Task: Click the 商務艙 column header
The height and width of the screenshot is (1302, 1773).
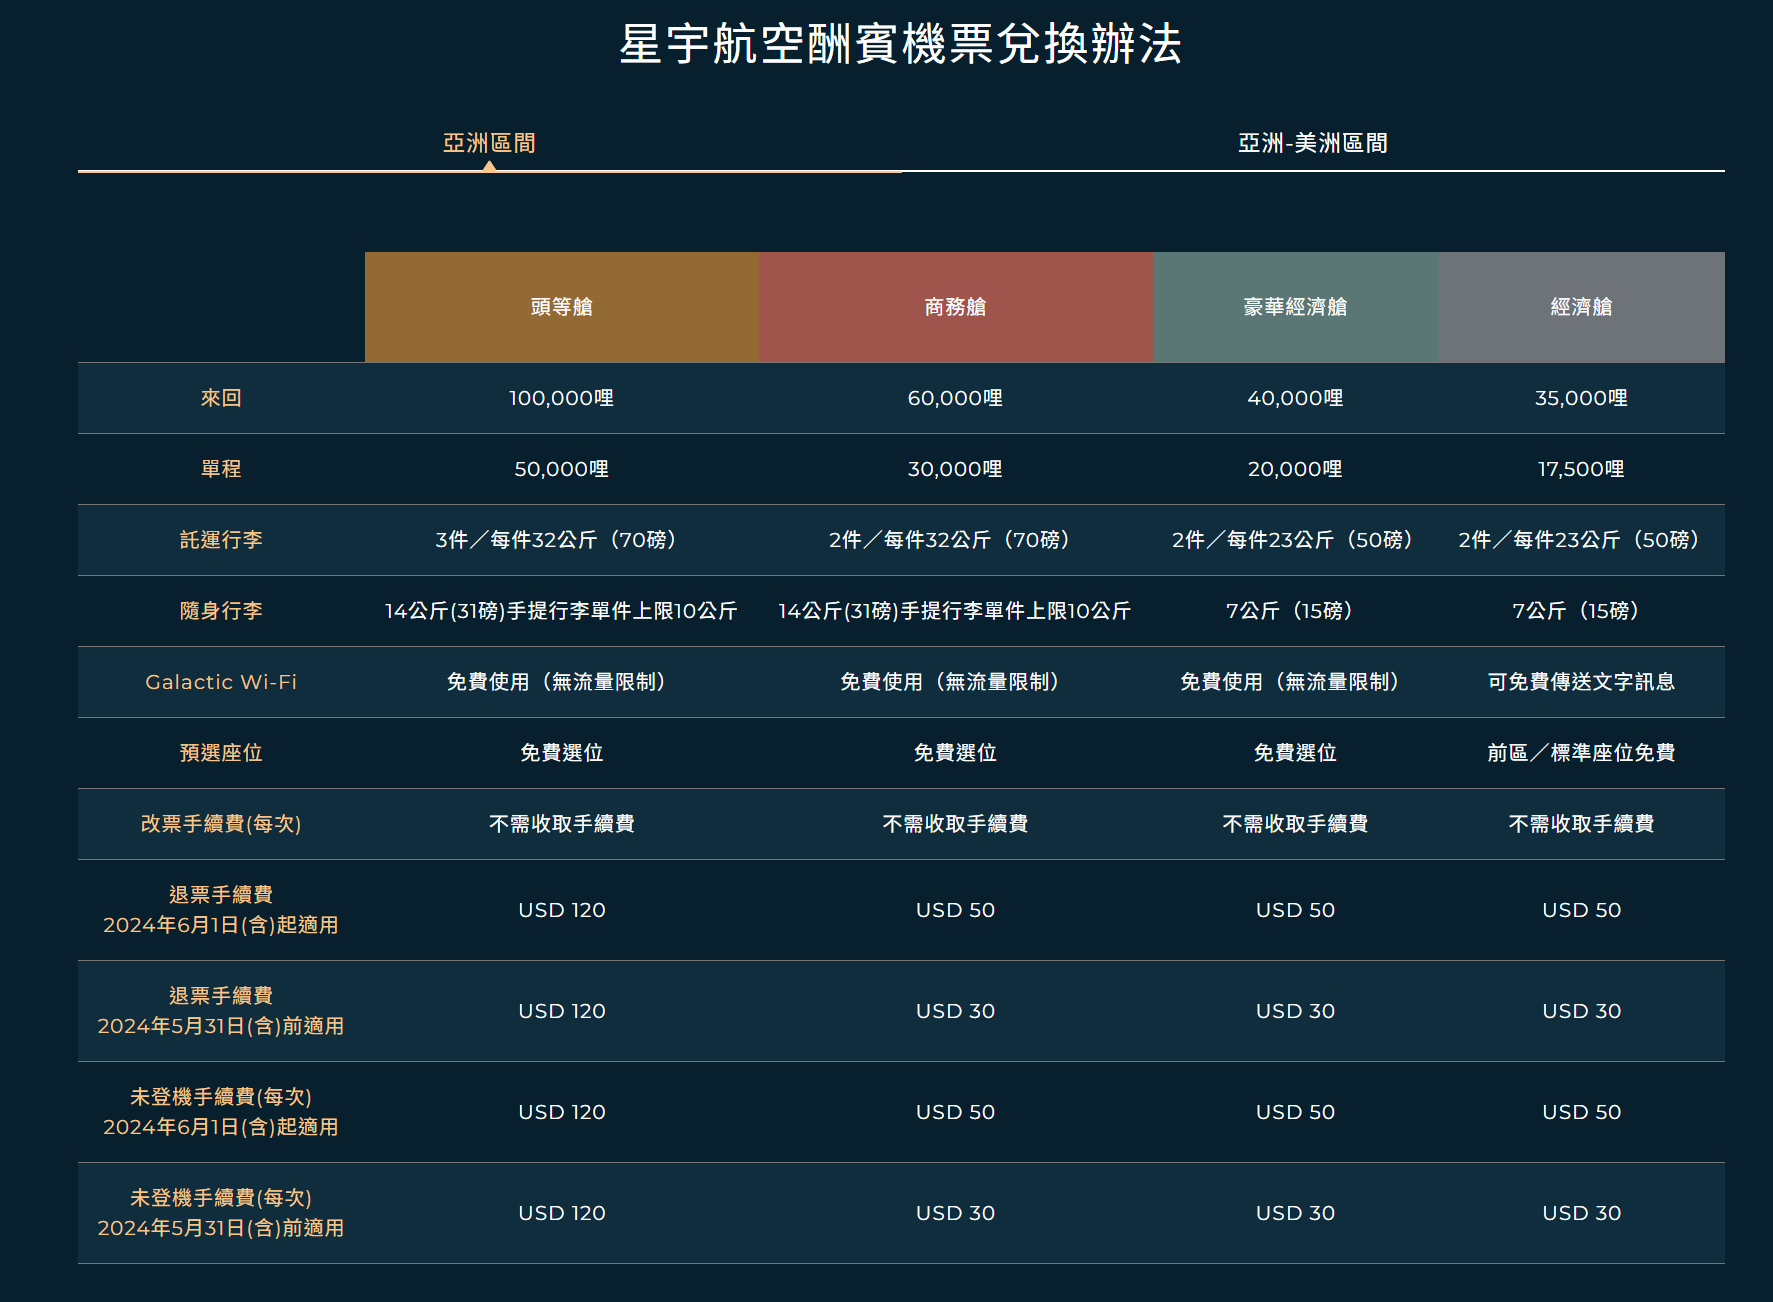Action: [956, 307]
